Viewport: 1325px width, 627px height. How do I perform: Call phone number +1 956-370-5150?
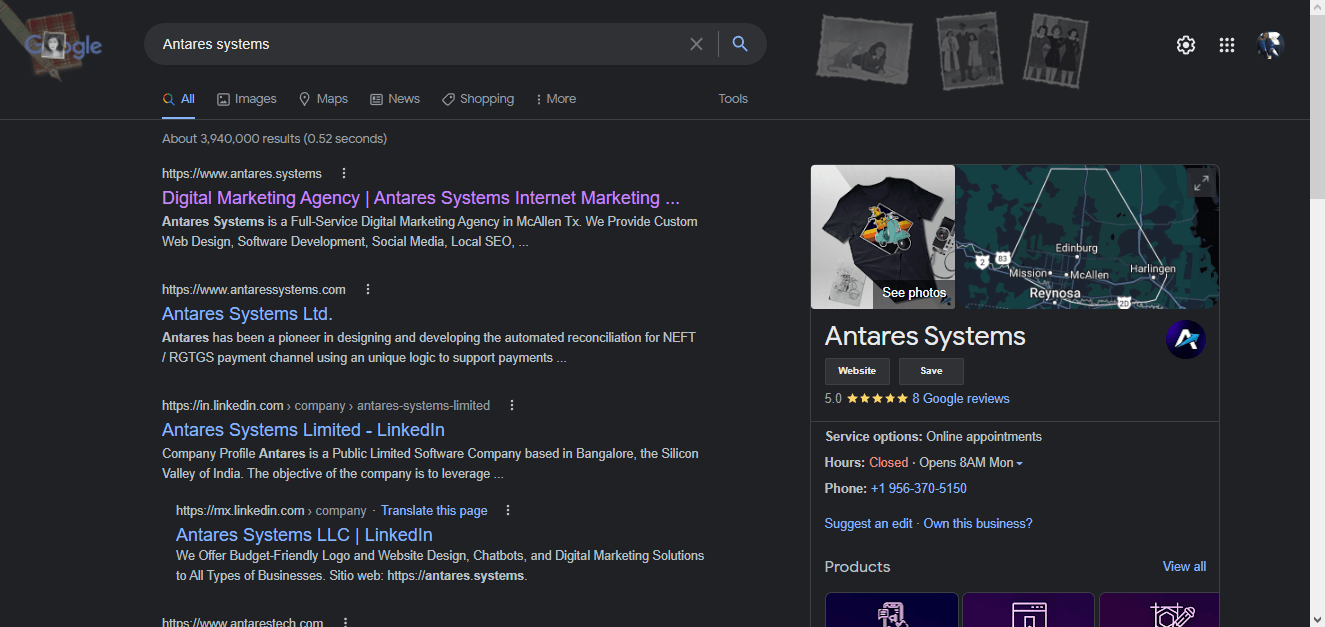tap(919, 489)
